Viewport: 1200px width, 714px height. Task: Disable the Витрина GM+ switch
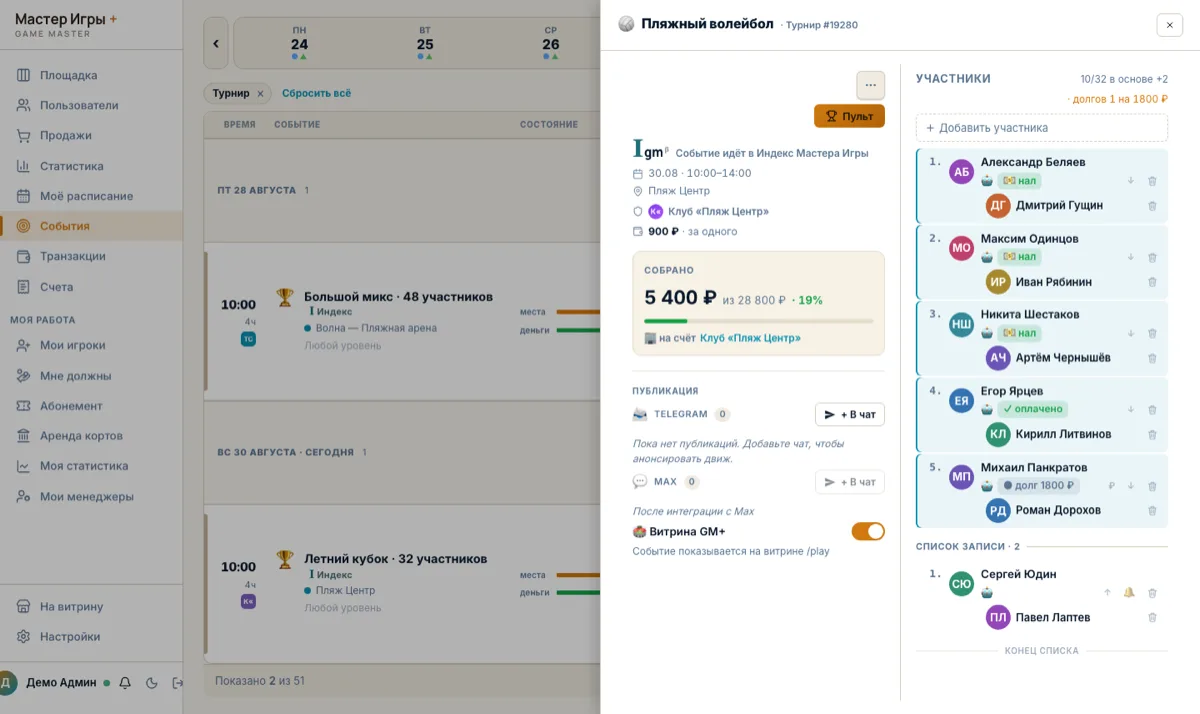(868, 531)
